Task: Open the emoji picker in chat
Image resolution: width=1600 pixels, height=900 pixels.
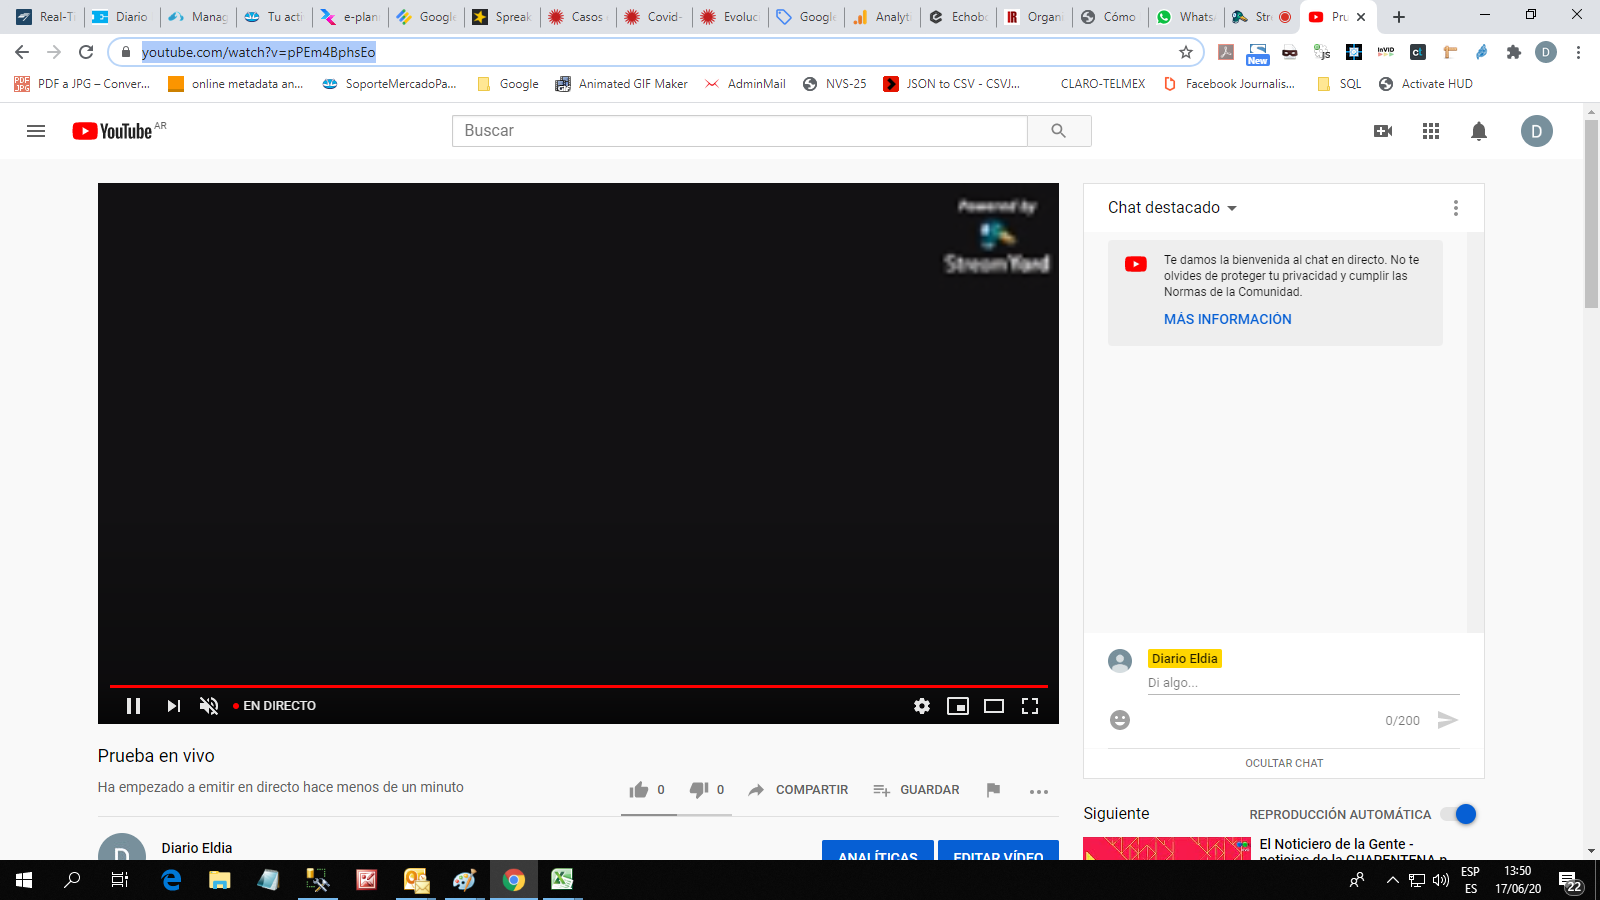Action: coord(1119,720)
